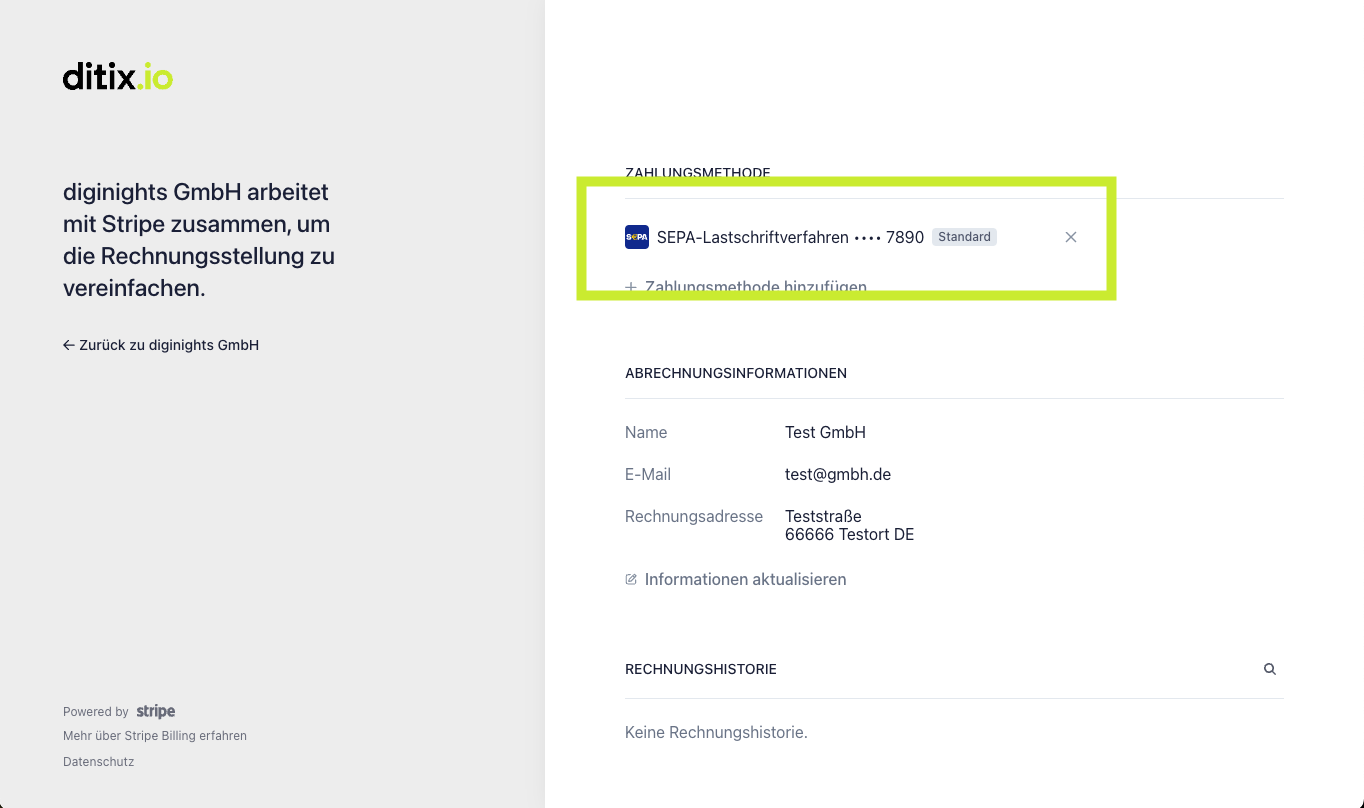This screenshot has width=1364, height=808.
Task: Click the ditix.io logo
Action: [x=118, y=77]
